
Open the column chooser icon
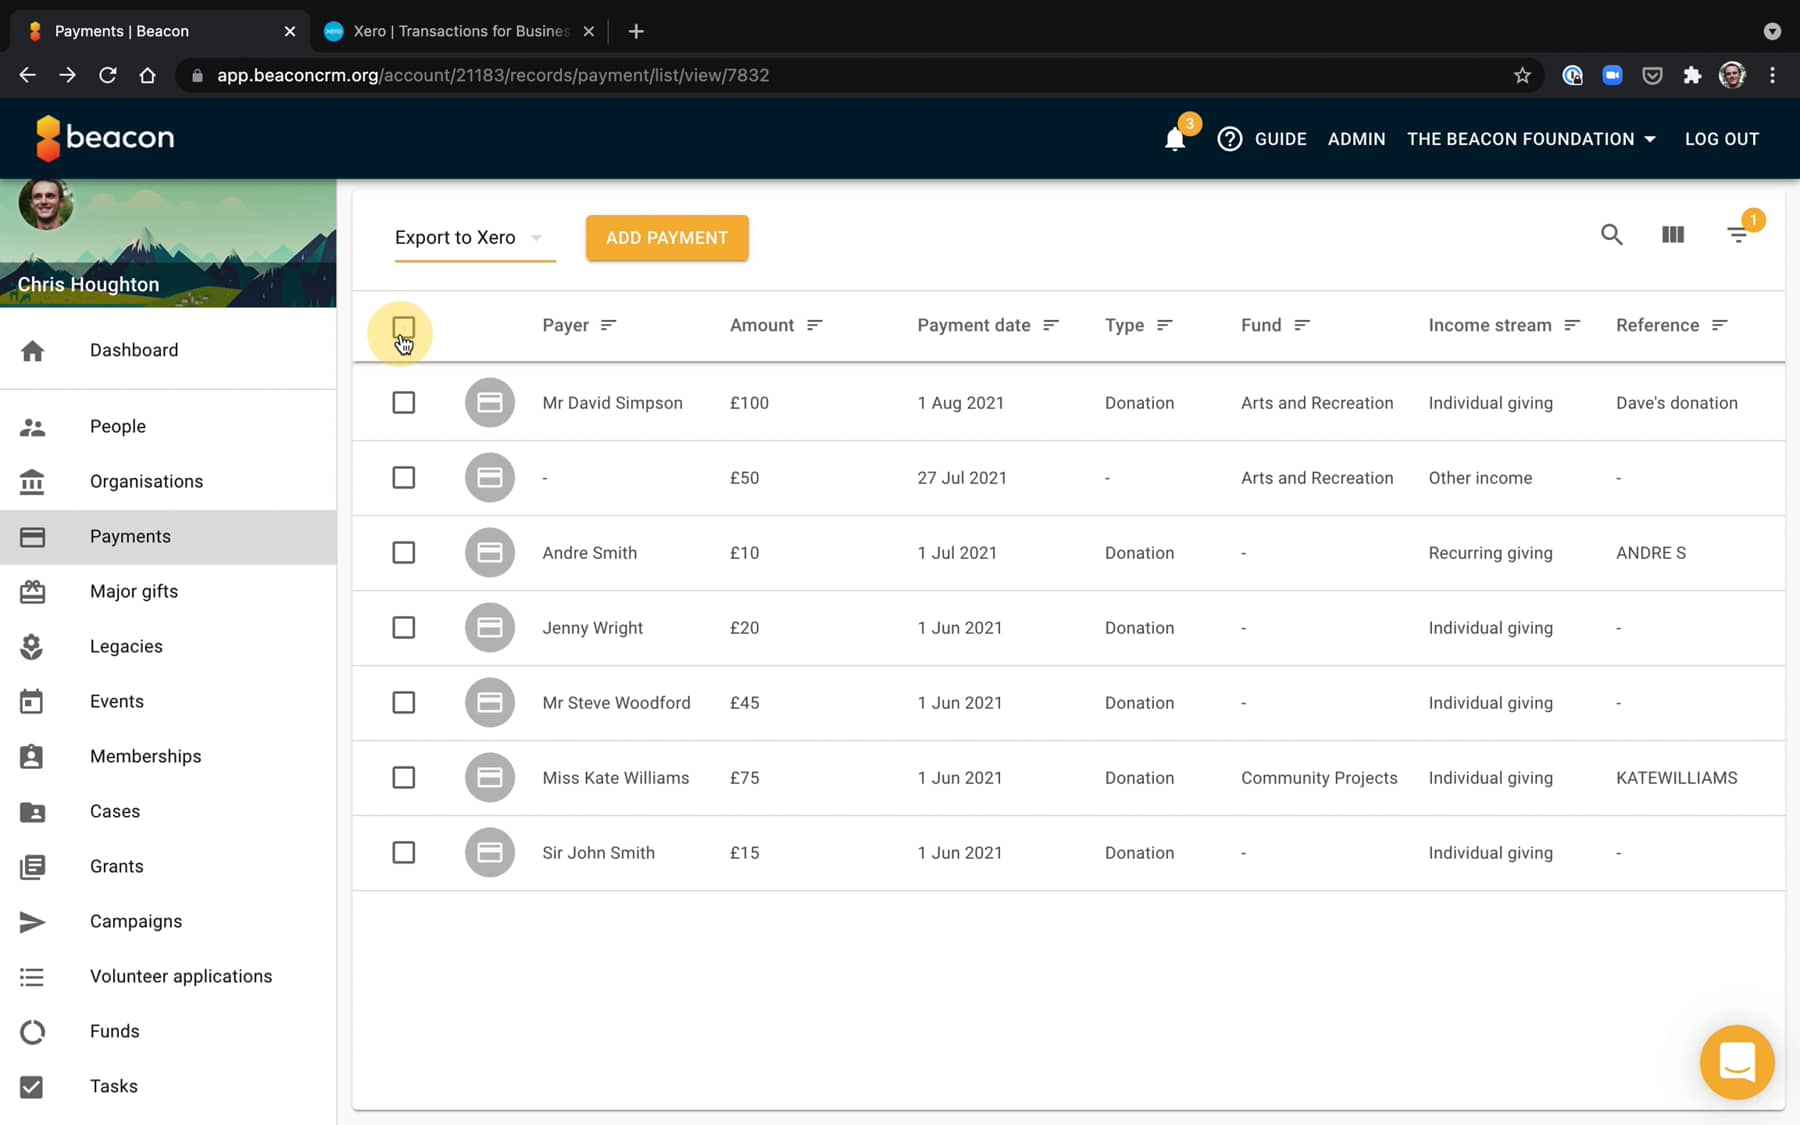[1673, 235]
